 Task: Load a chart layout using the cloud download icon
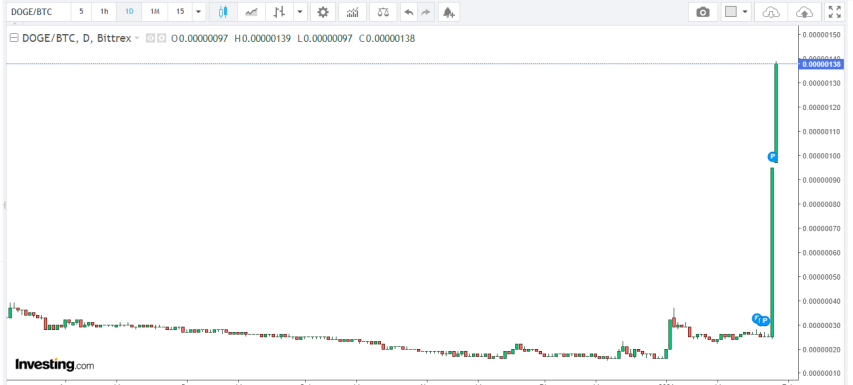771,12
